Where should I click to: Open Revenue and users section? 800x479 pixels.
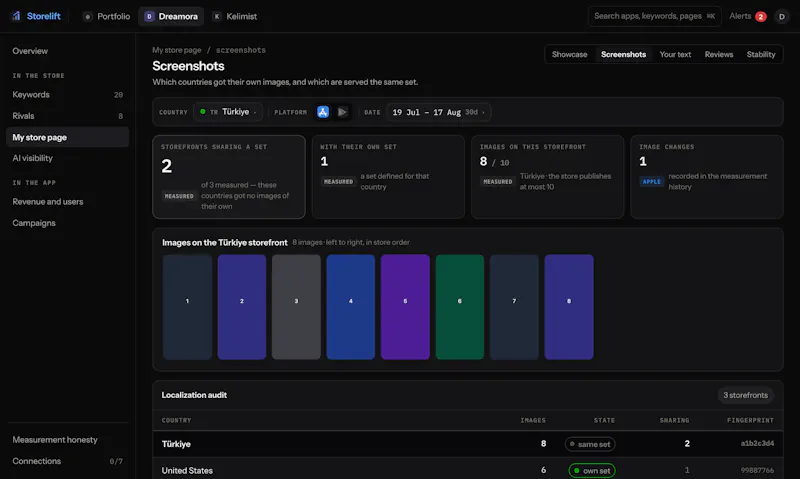coord(67,201)
